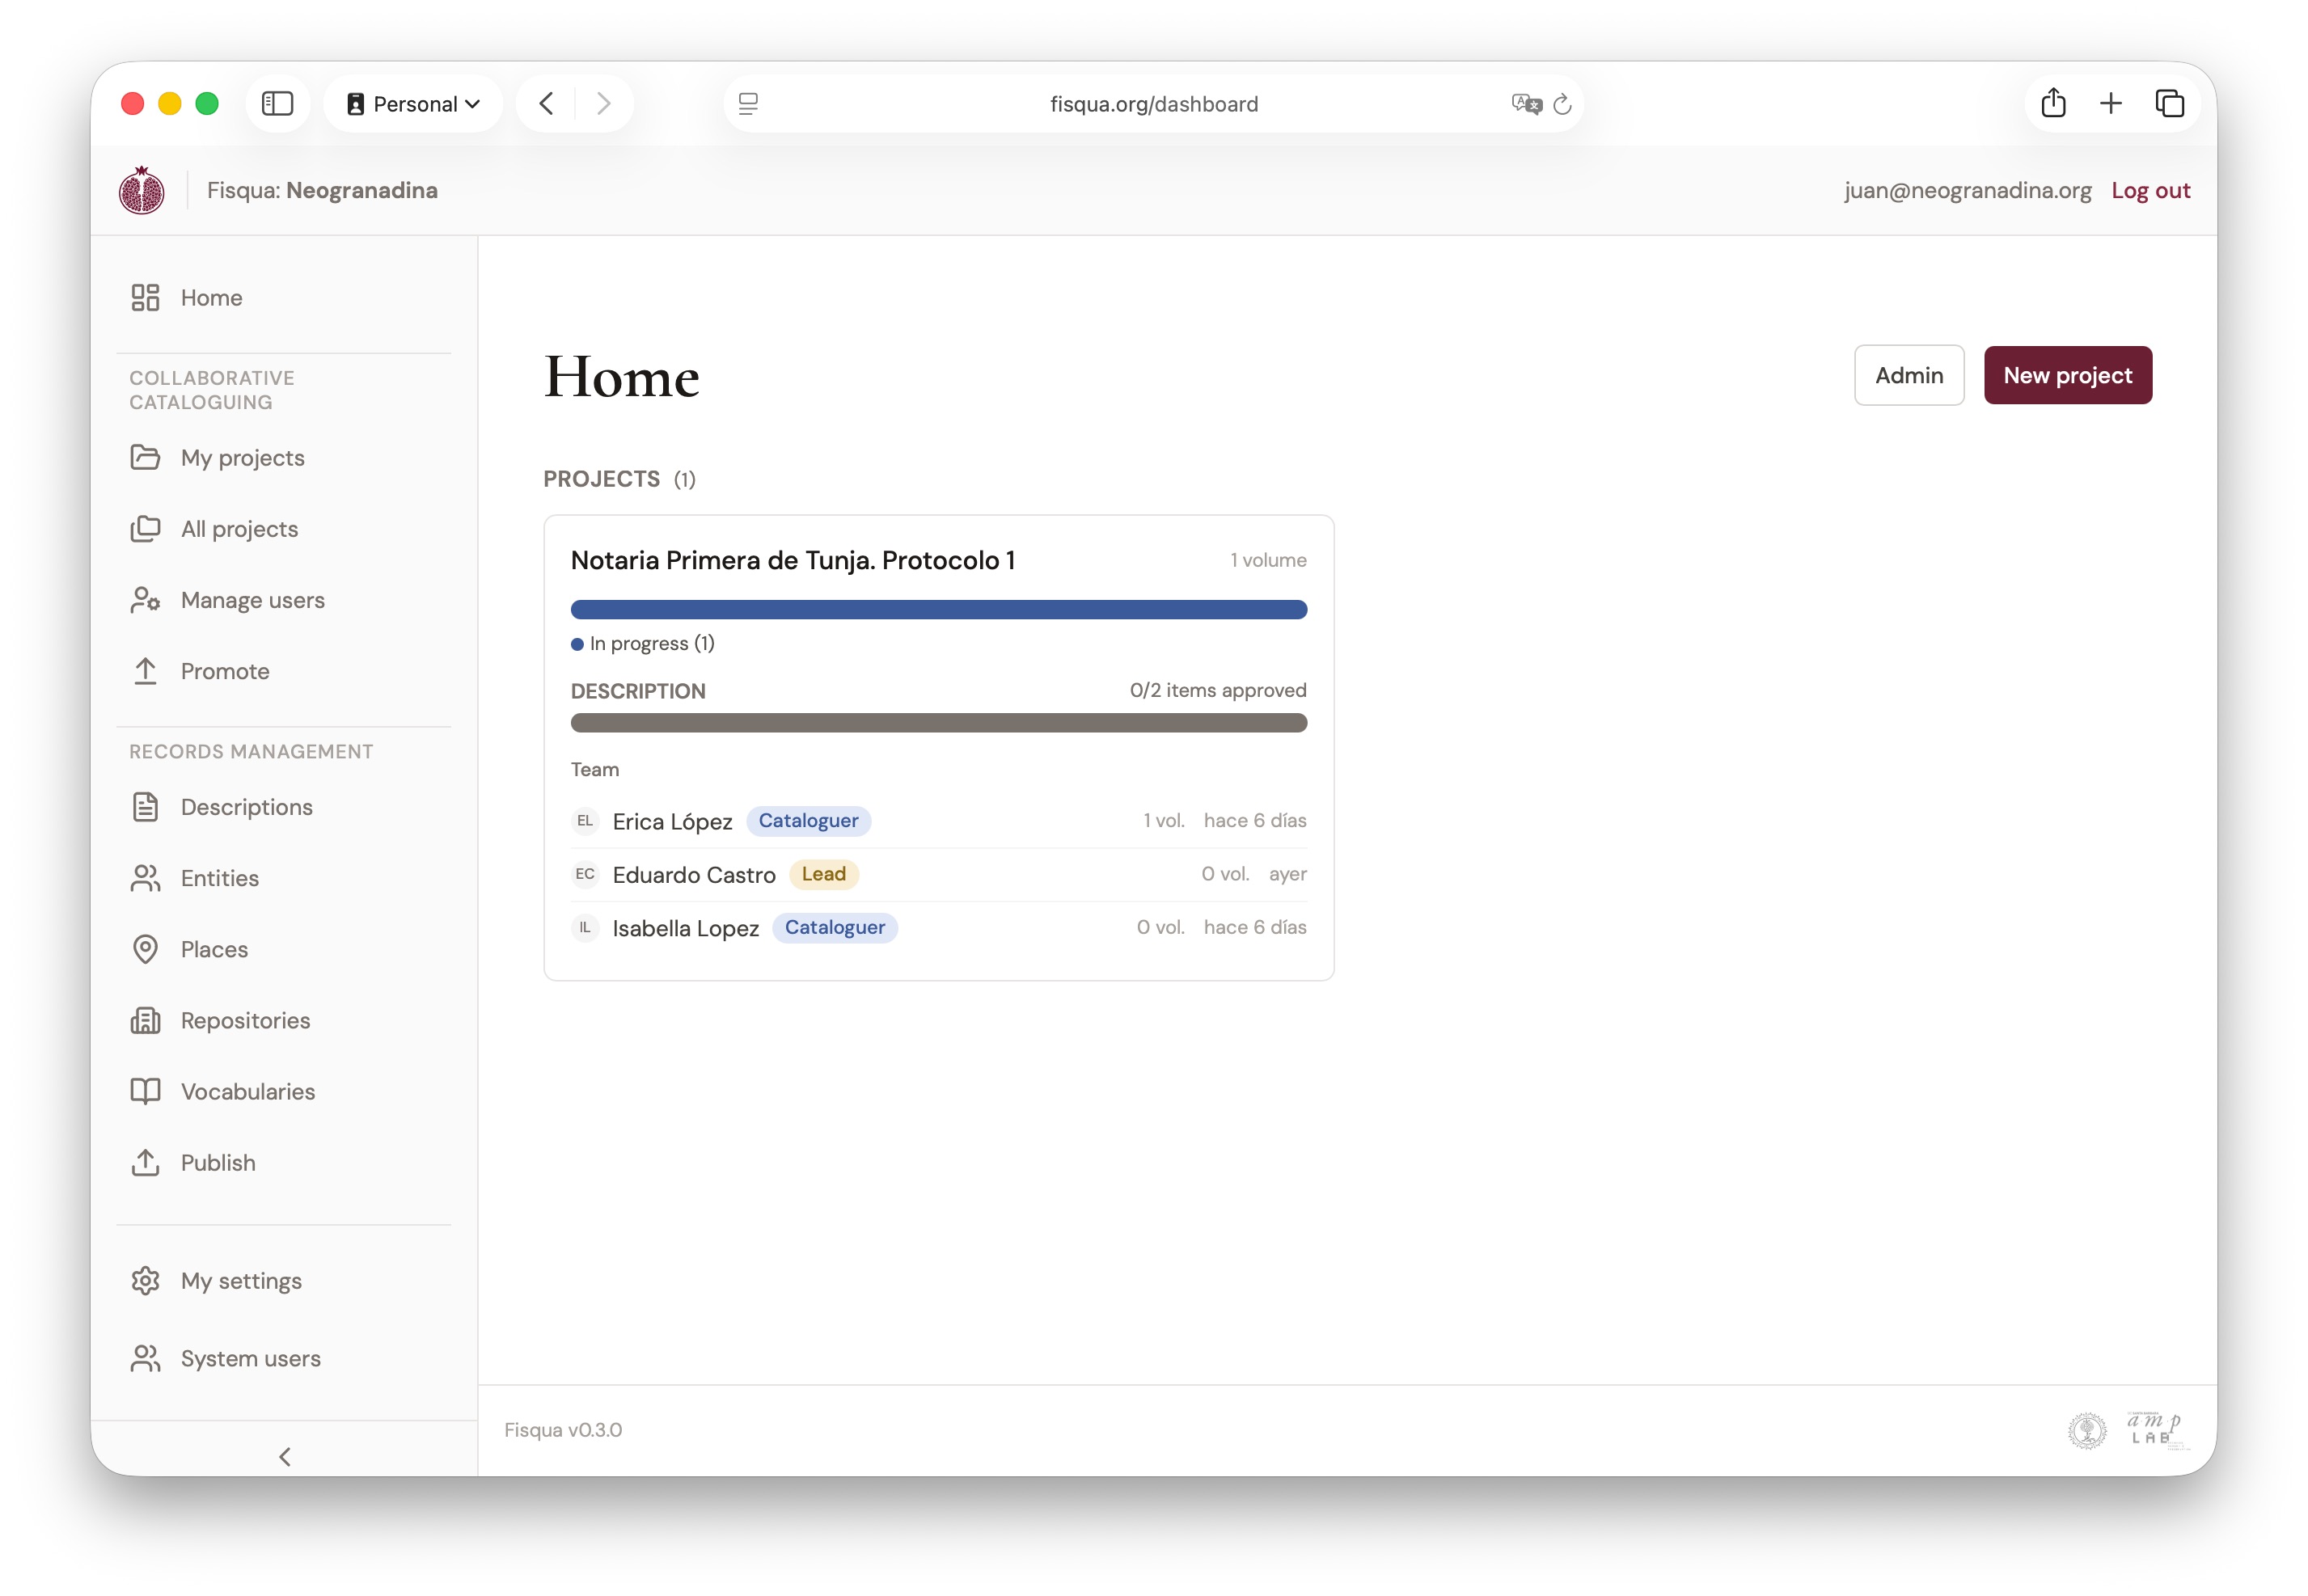Click the juan@neogranadina.org account email
The width and height of the screenshot is (2308, 1596).
pos(1967,190)
